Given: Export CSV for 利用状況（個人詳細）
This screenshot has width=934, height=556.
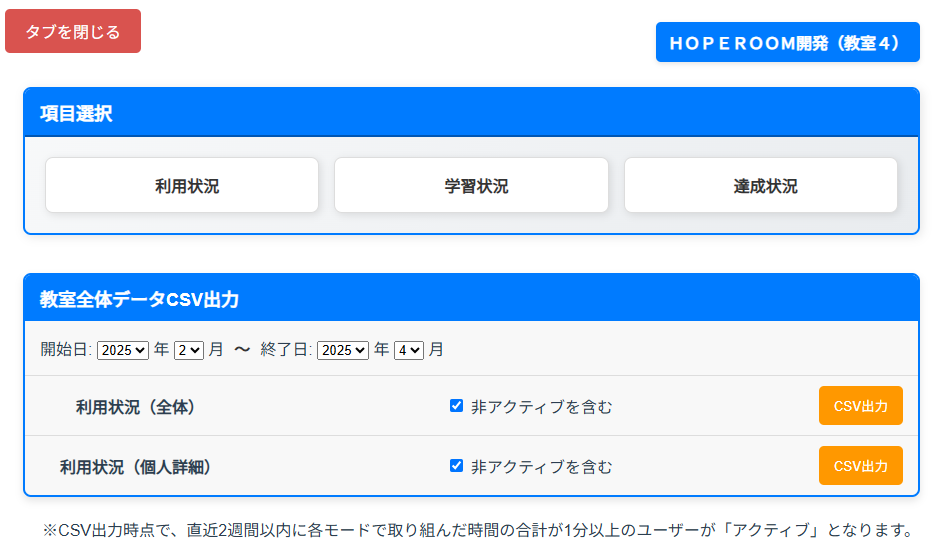Looking at the screenshot, I should coord(860,466).
